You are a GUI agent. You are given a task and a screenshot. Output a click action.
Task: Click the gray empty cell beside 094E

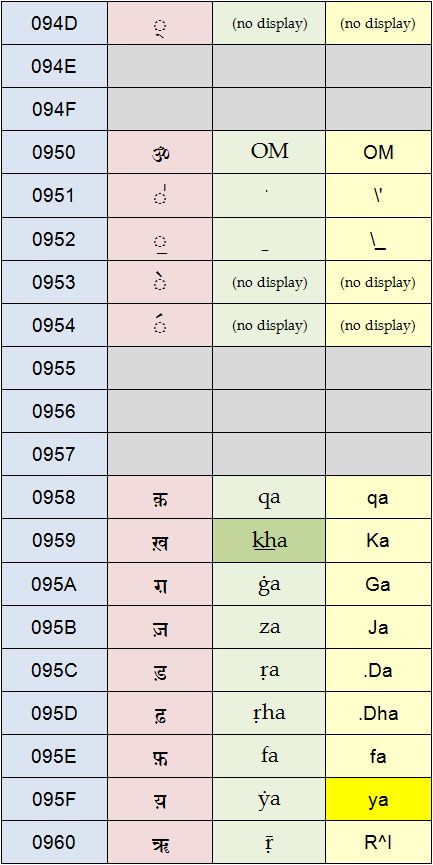coord(160,66)
